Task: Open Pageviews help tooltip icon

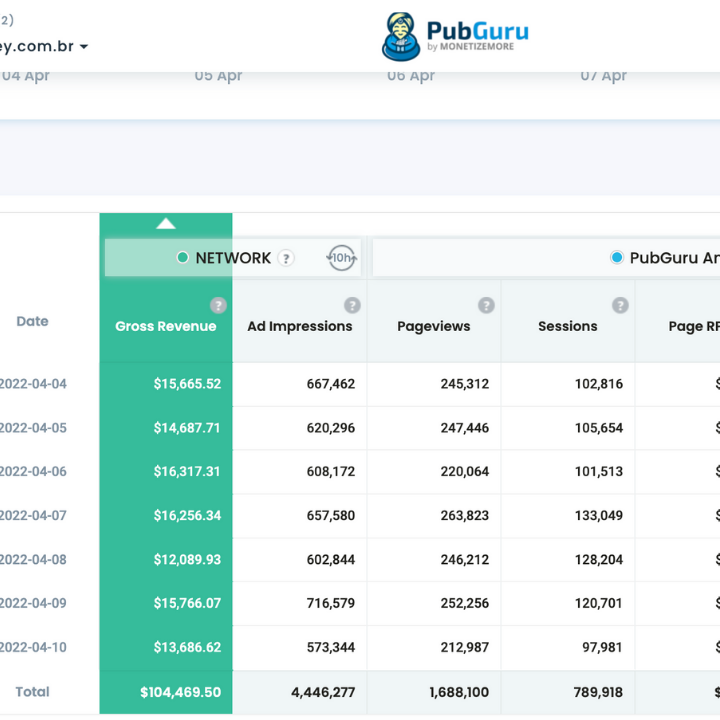Action: click(x=486, y=305)
